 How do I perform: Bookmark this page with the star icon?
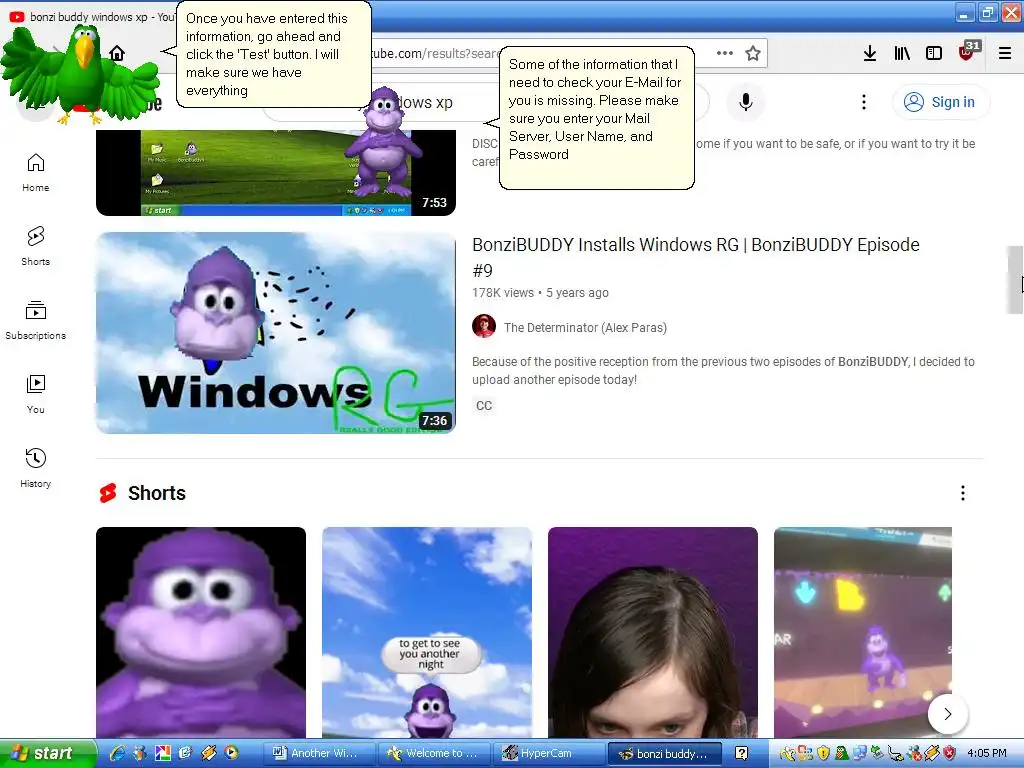(x=753, y=53)
